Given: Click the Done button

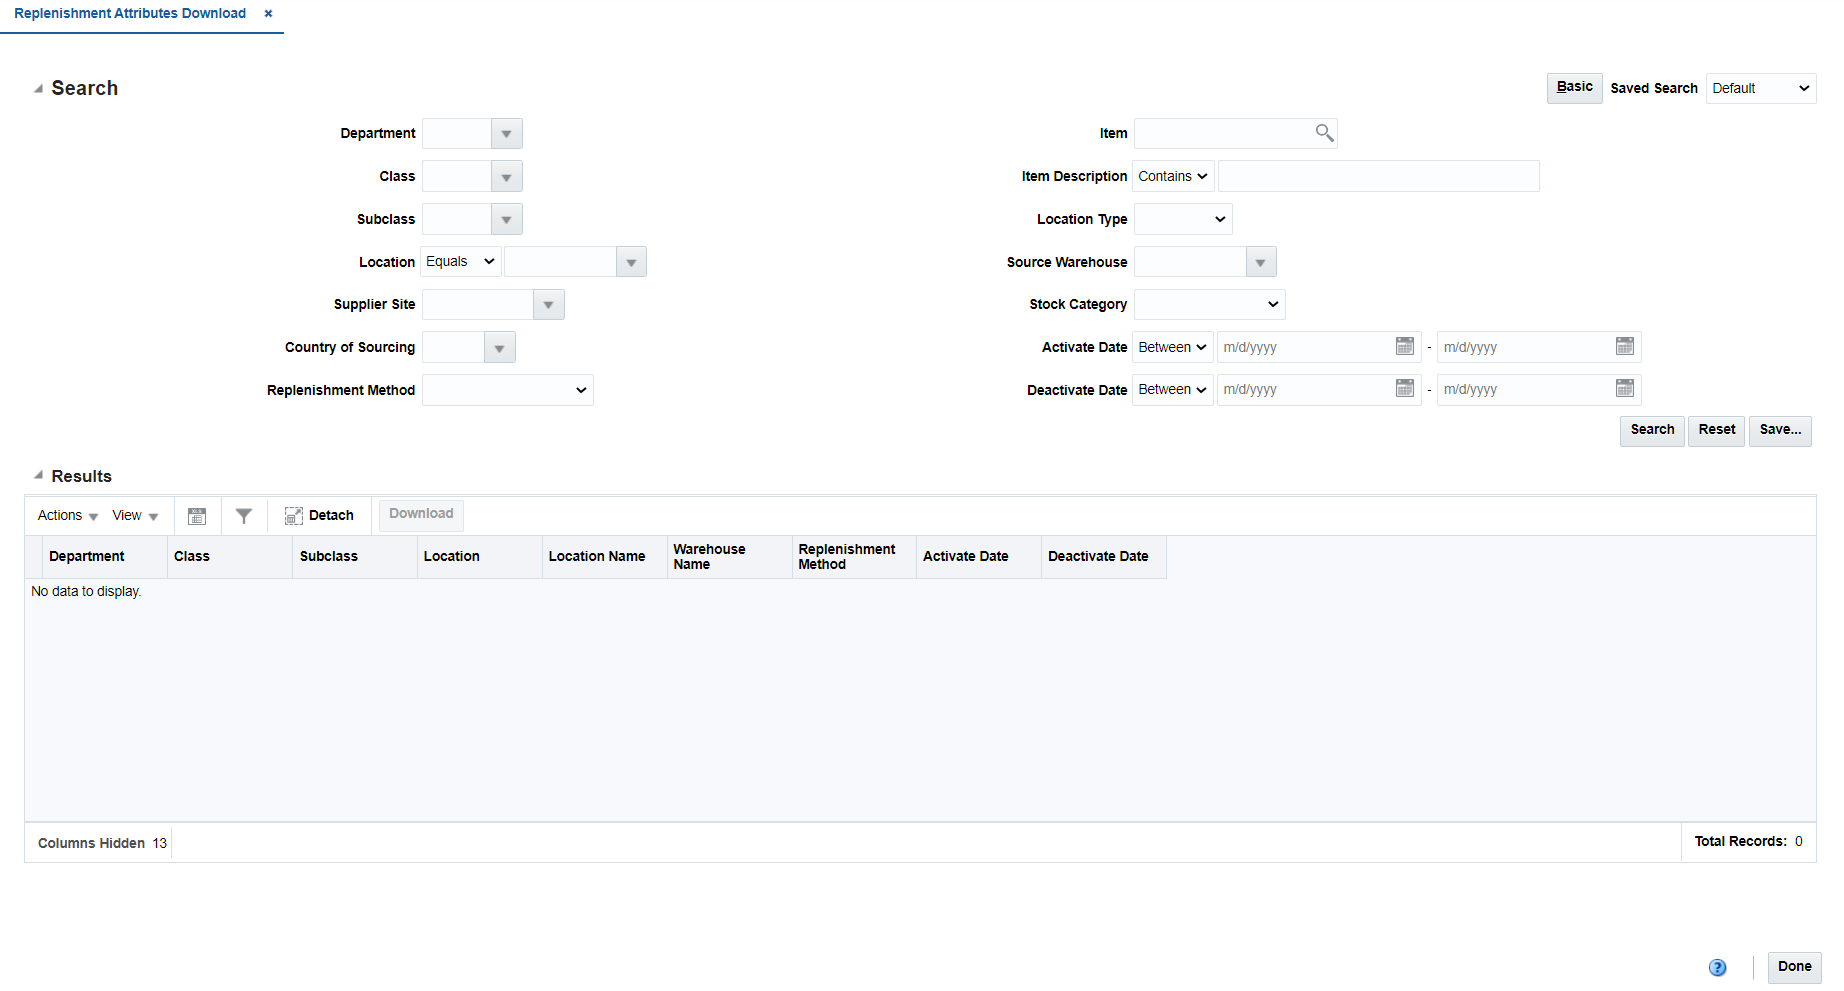Looking at the screenshot, I should coord(1792,967).
